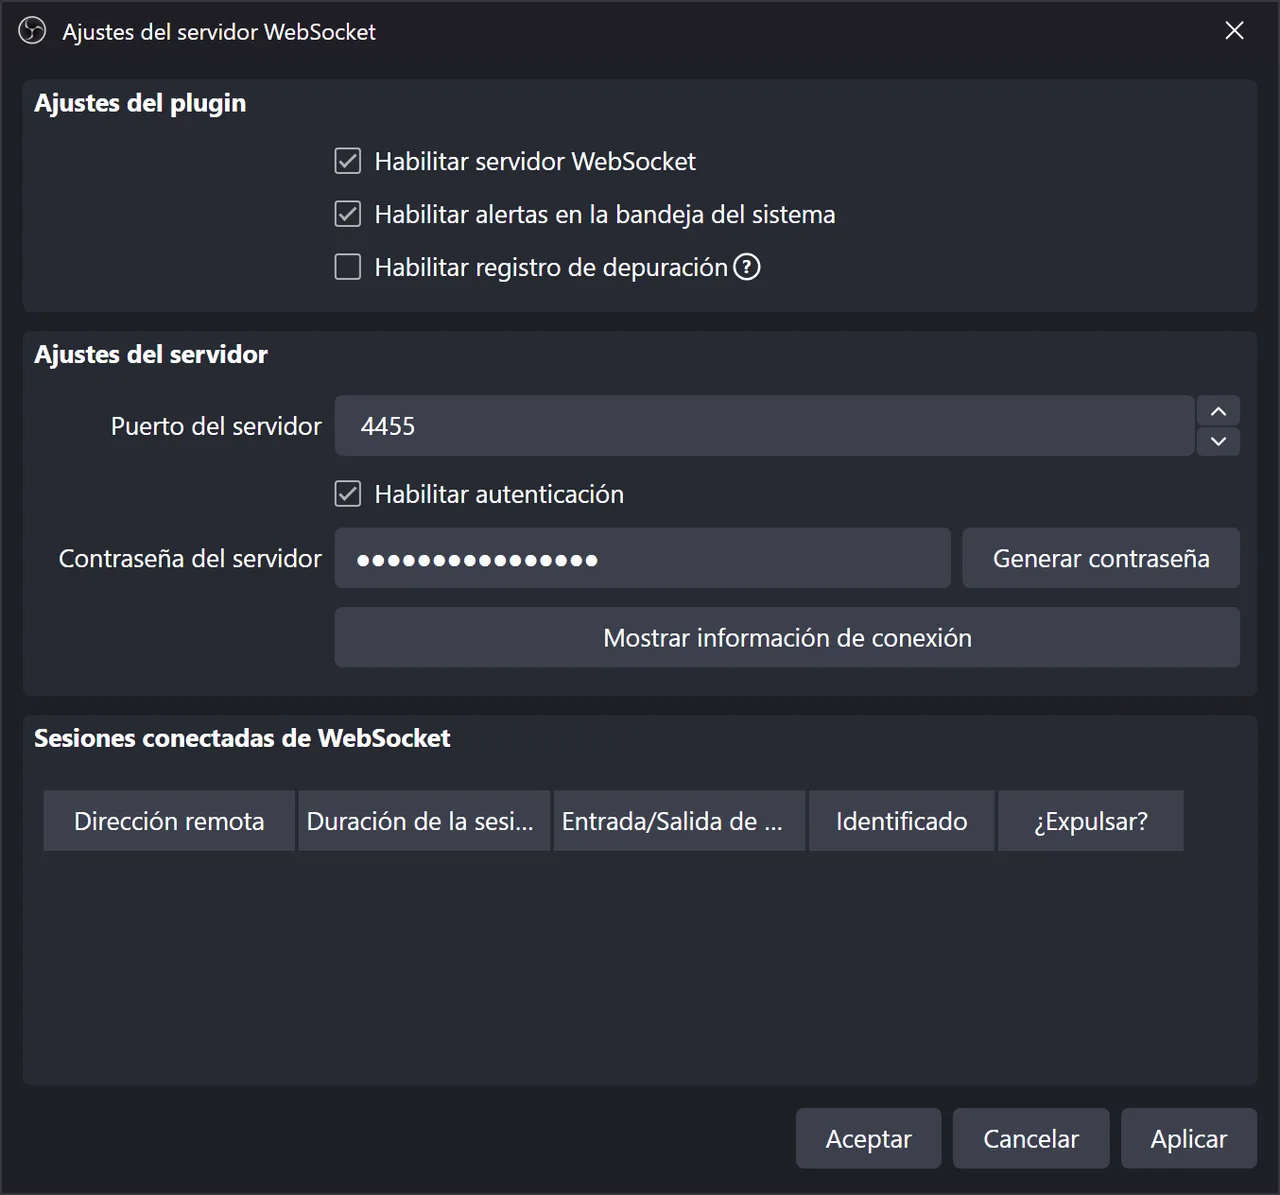1280x1195 pixels.
Task: Click the Ajustes del plugin heading
Action: pyautogui.click(x=140, y=104)
